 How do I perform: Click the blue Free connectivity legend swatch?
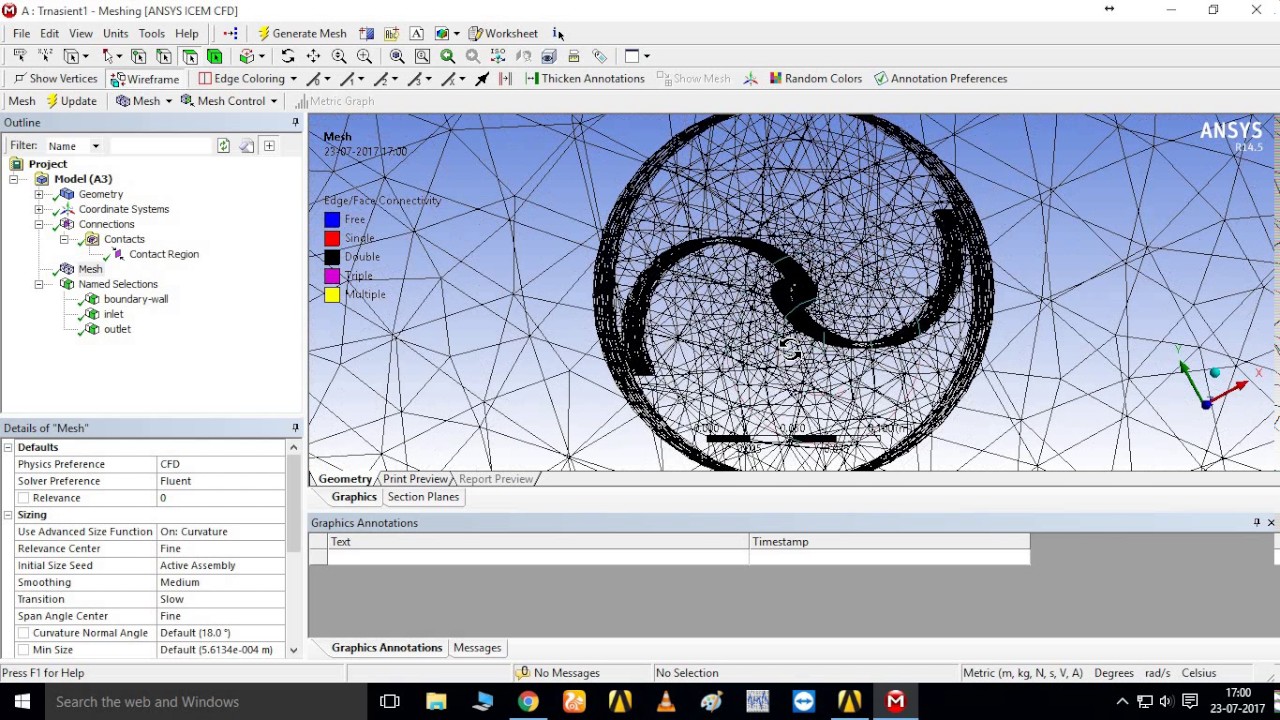pos(332,219)
